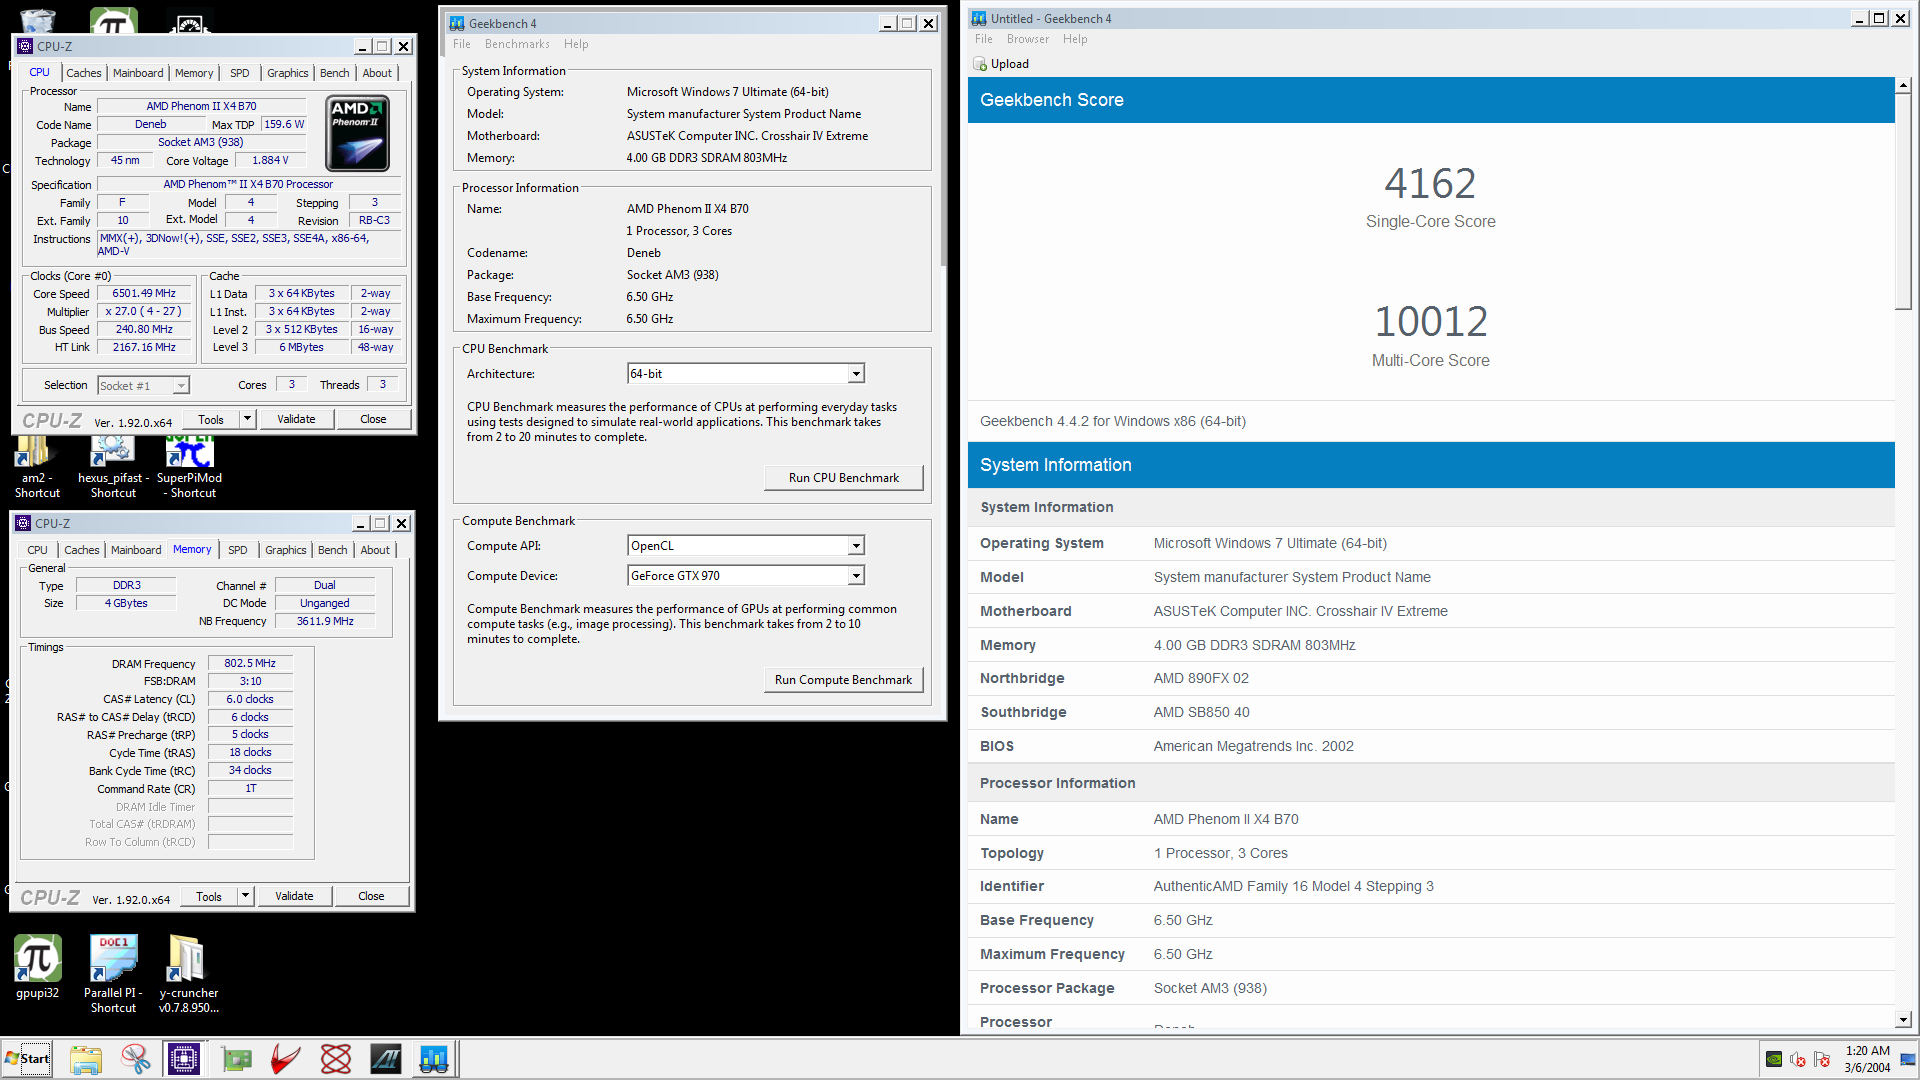The width and height of the screenshot is (1920, 1080).
Task: Switch to Caches tab in upper CPU-Z window
Action: pyautogui.click(x=84, y=73)
